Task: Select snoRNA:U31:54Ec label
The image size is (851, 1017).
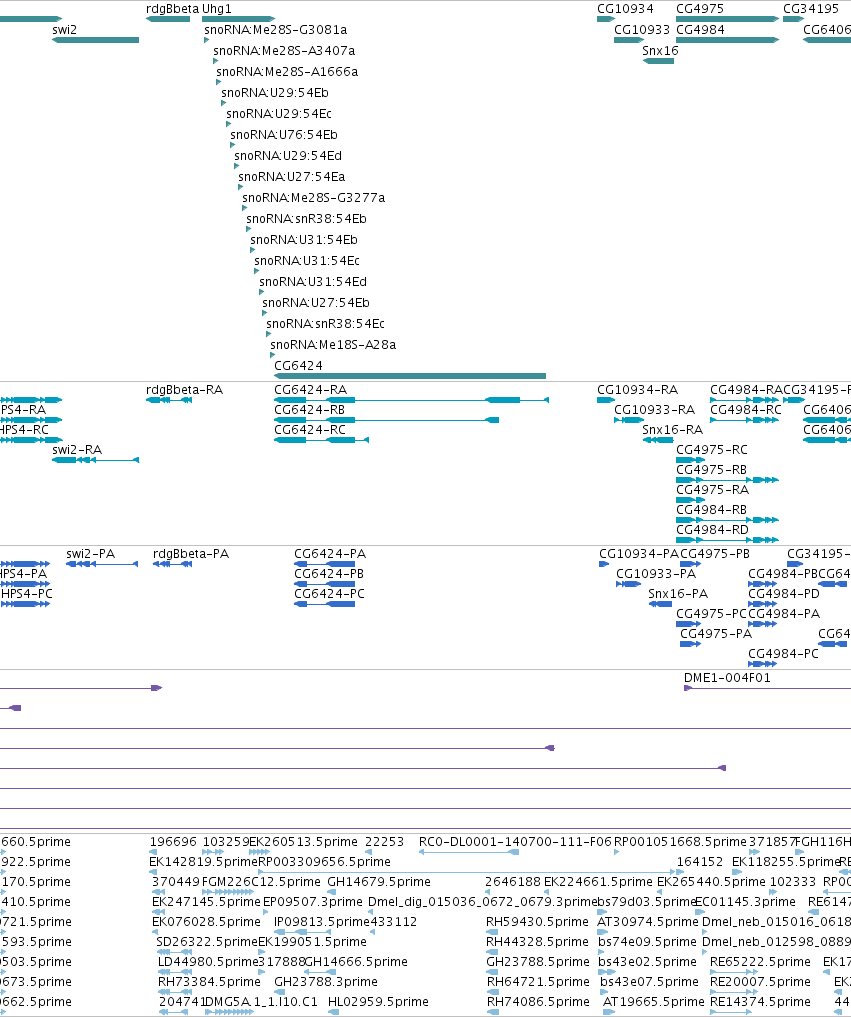Action: click(307, 261)
